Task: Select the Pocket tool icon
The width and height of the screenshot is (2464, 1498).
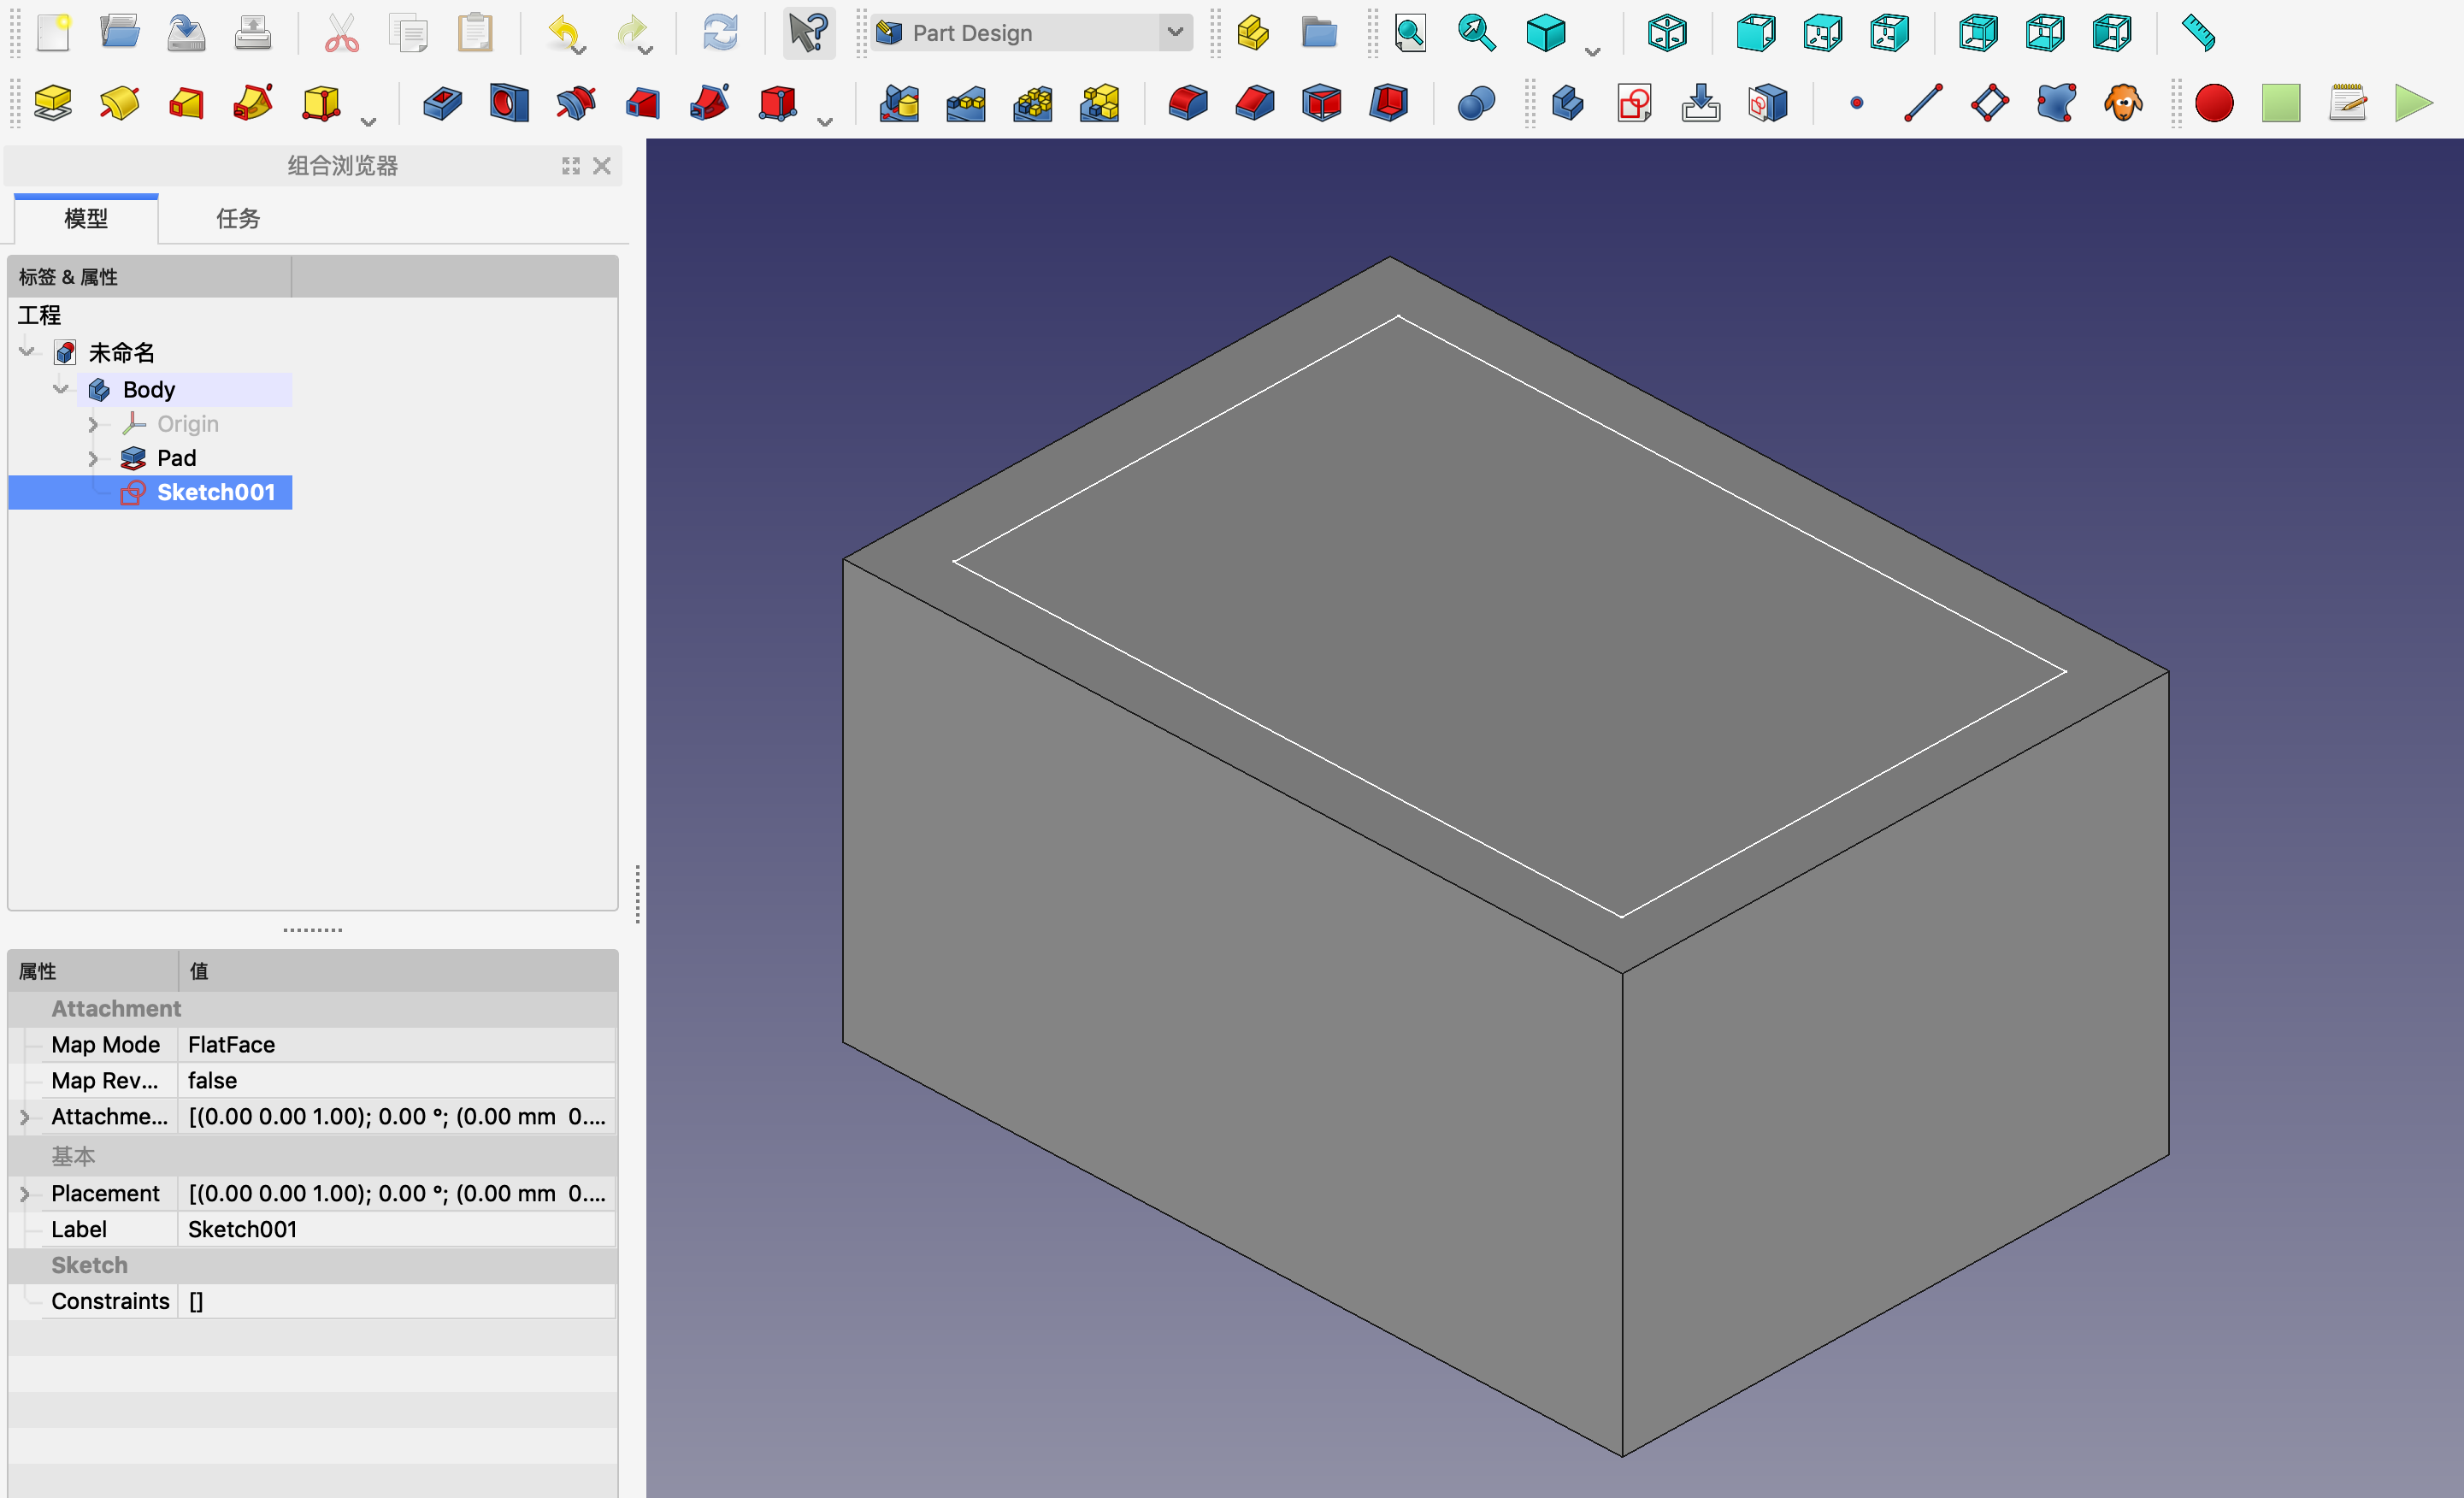Action: pyautogui.click(x=442, y=103)
